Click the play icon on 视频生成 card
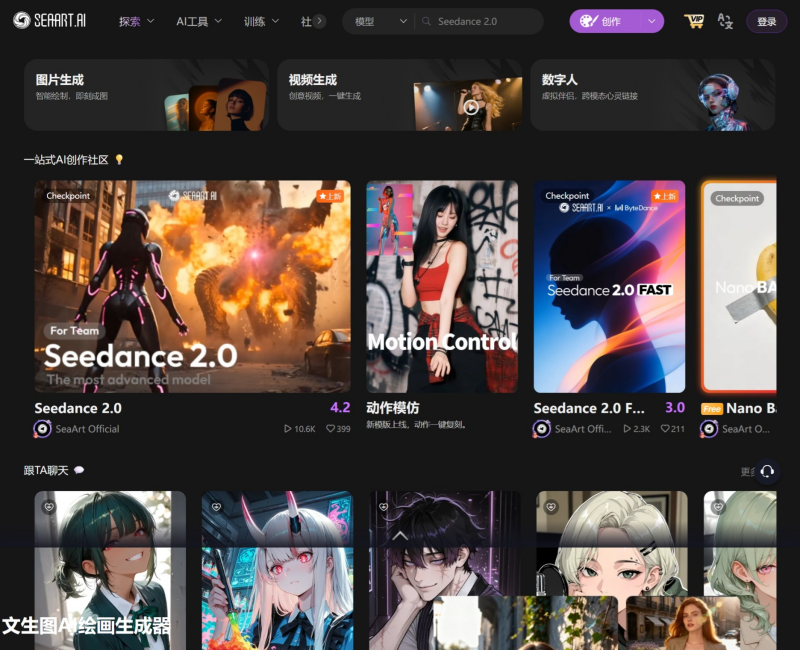Image resolution: width=800 pixels, height=650 pixels. click(x=470, y=107)
